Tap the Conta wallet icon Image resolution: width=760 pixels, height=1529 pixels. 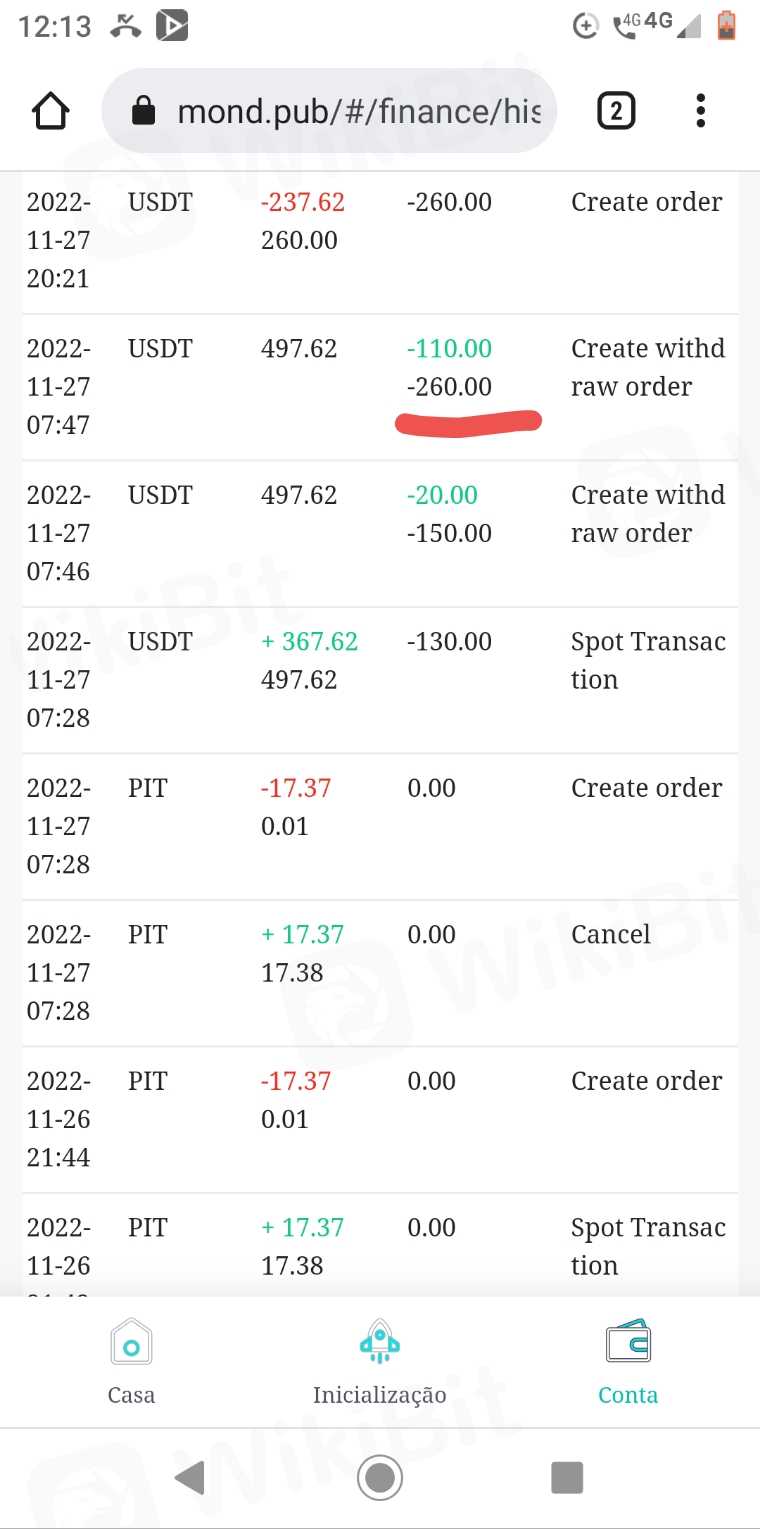click(628, 1342)
